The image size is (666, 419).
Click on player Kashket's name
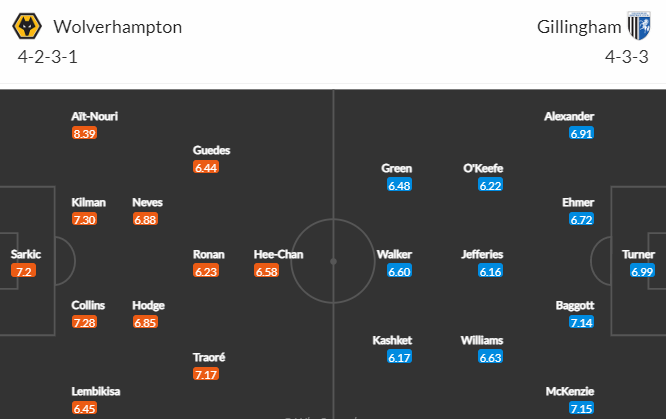[x=392, y=340]
